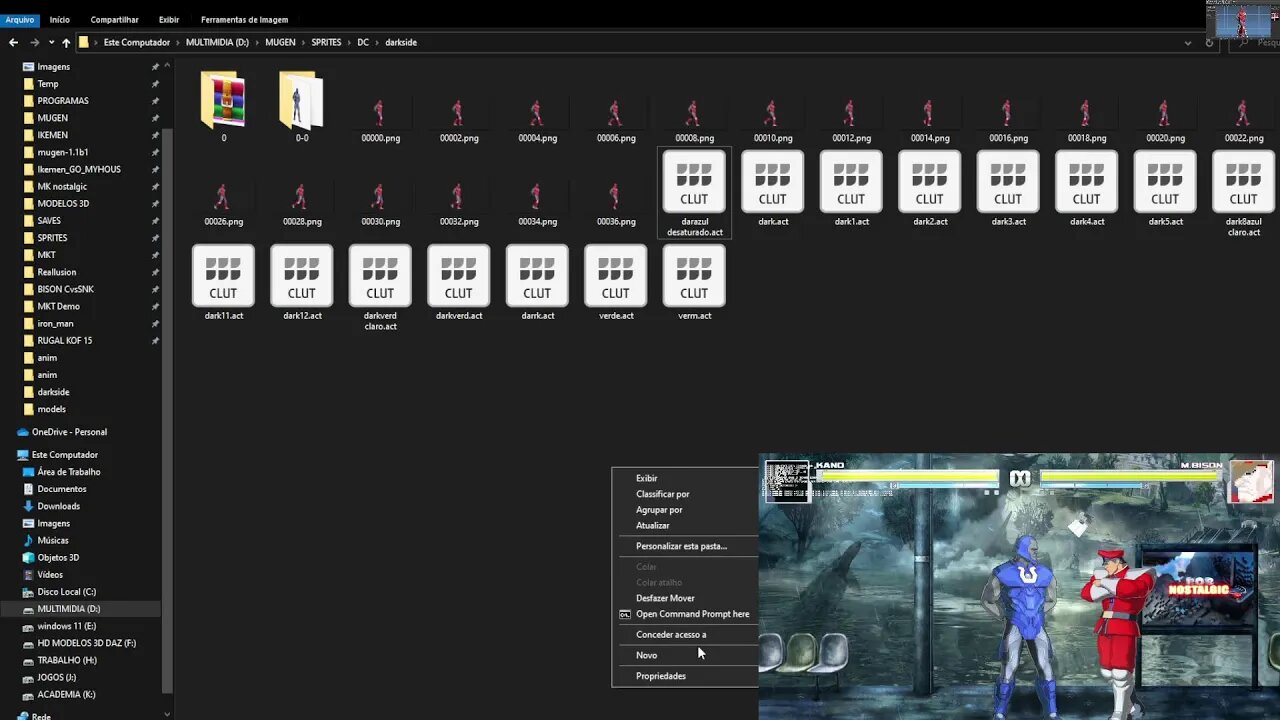
Task: Select the 00026.png sprite file
Action: coord(223,204)
